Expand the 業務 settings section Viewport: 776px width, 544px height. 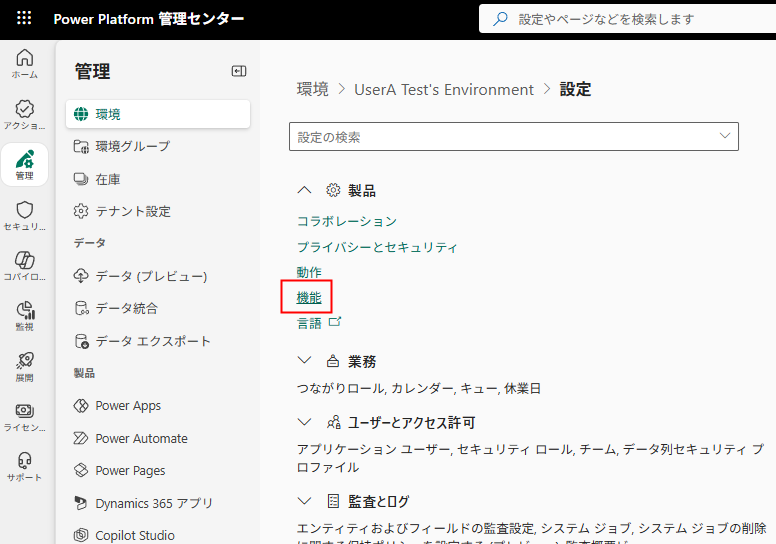coord(305,361)
